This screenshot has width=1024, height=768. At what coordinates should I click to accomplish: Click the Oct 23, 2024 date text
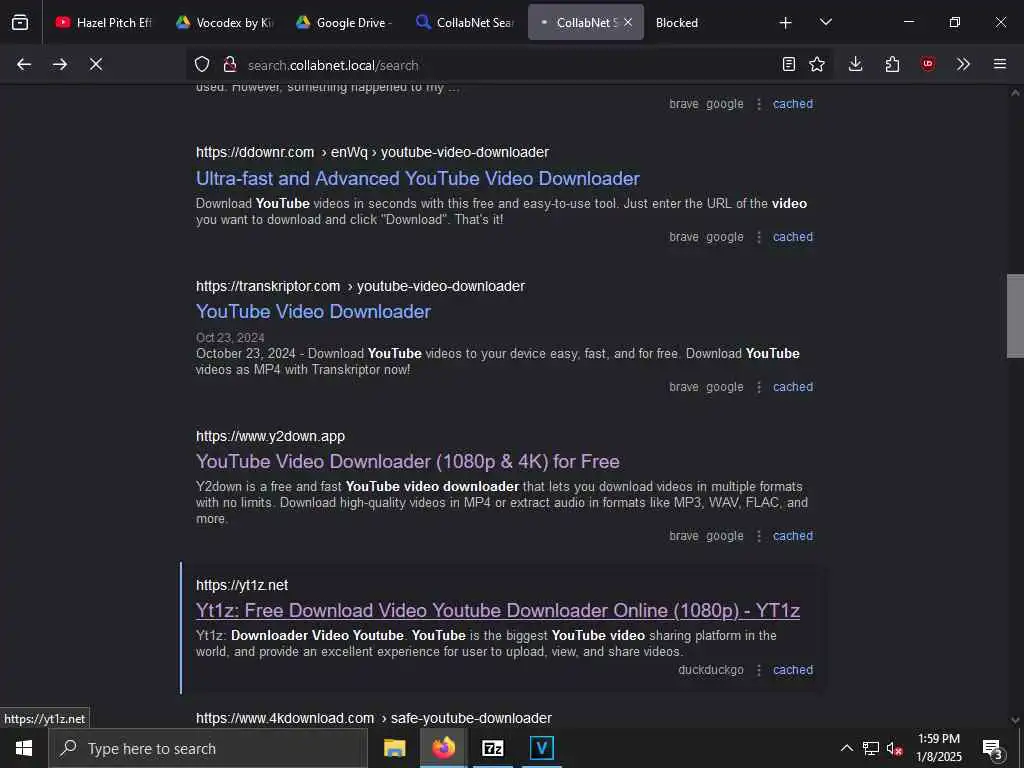(x=230, y=338)
